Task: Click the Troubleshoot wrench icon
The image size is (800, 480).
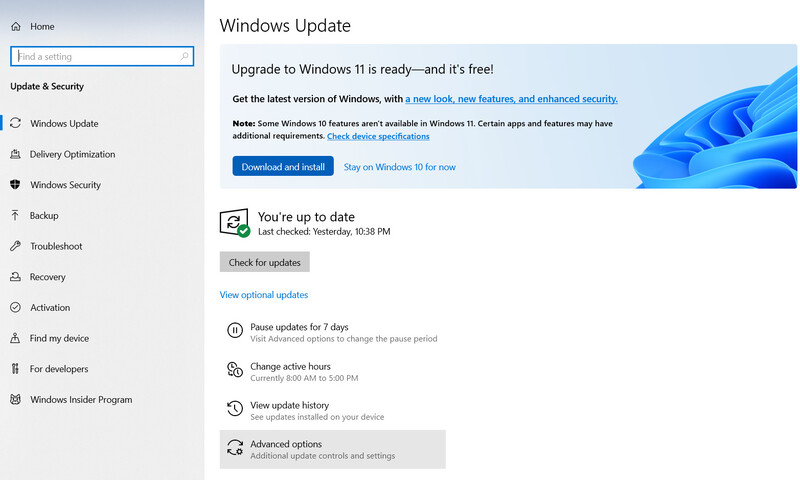Action: click(x=15, y=246)
